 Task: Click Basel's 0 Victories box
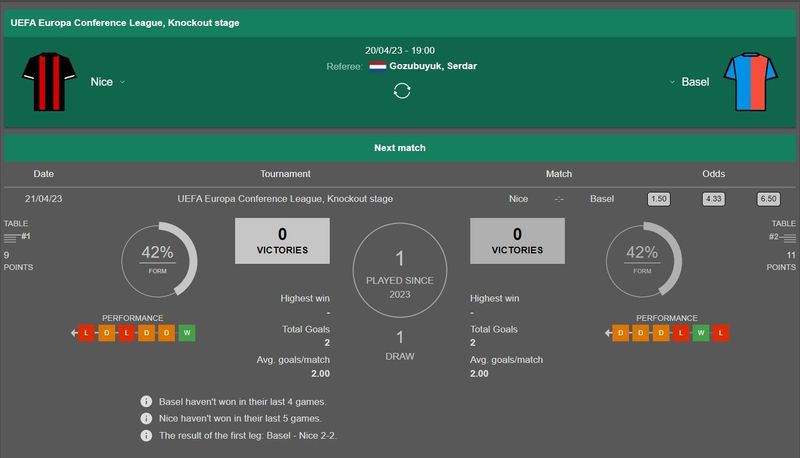click(x=517, y=241)
